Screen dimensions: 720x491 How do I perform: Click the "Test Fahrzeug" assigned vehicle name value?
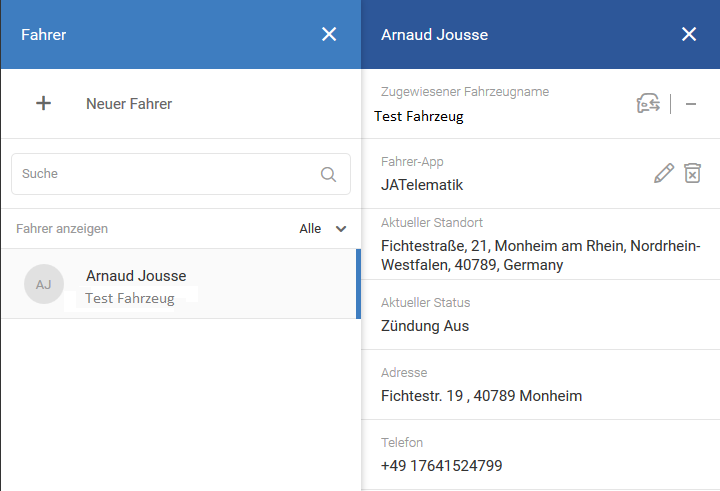tap(419, 116)
